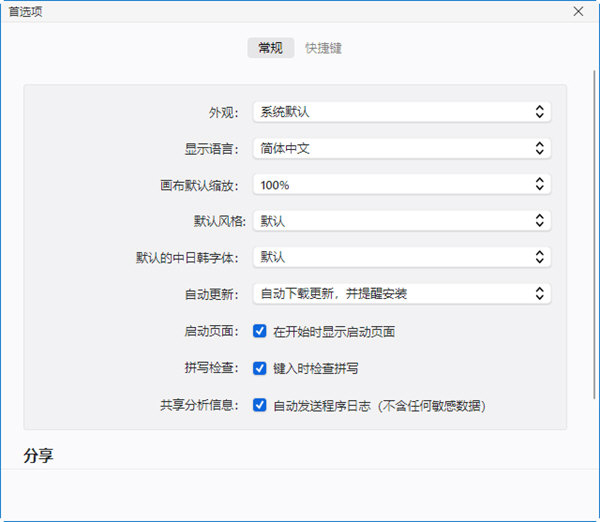
Task: Click the chevron arrows icon beside 100%
Action: coord(539,184)
